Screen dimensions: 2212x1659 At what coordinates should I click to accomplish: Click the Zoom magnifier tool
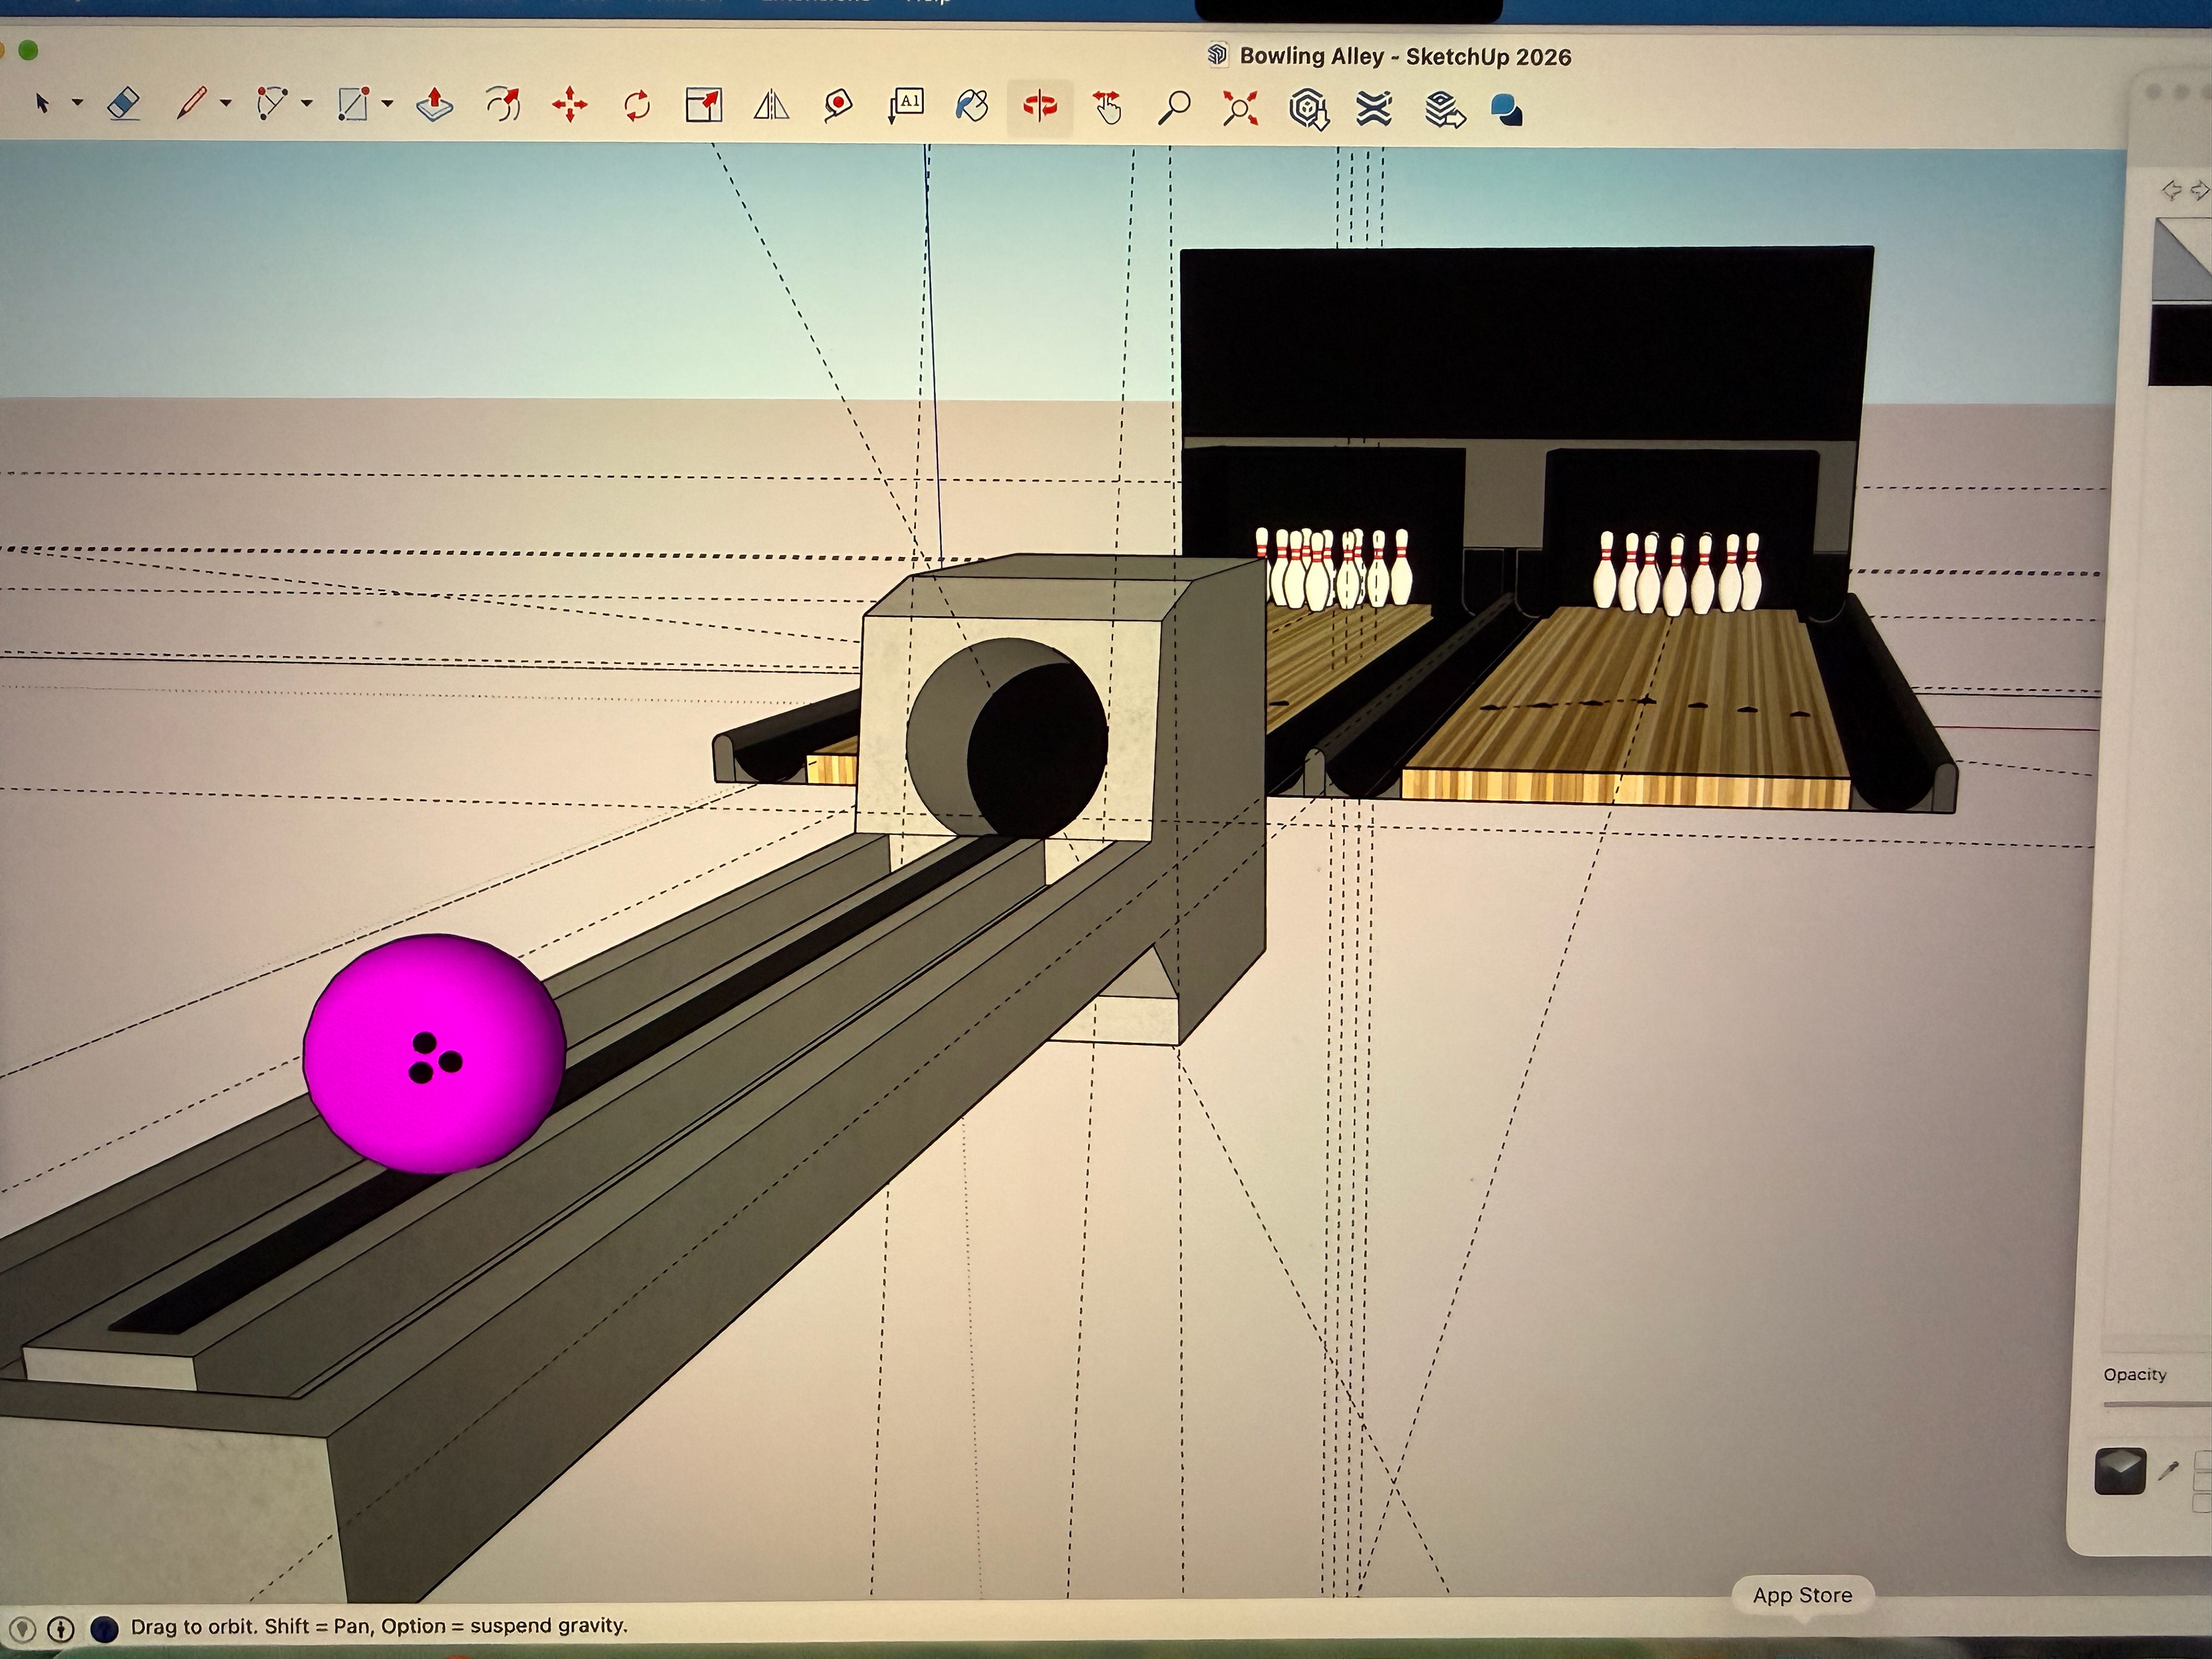(1174, 107)
